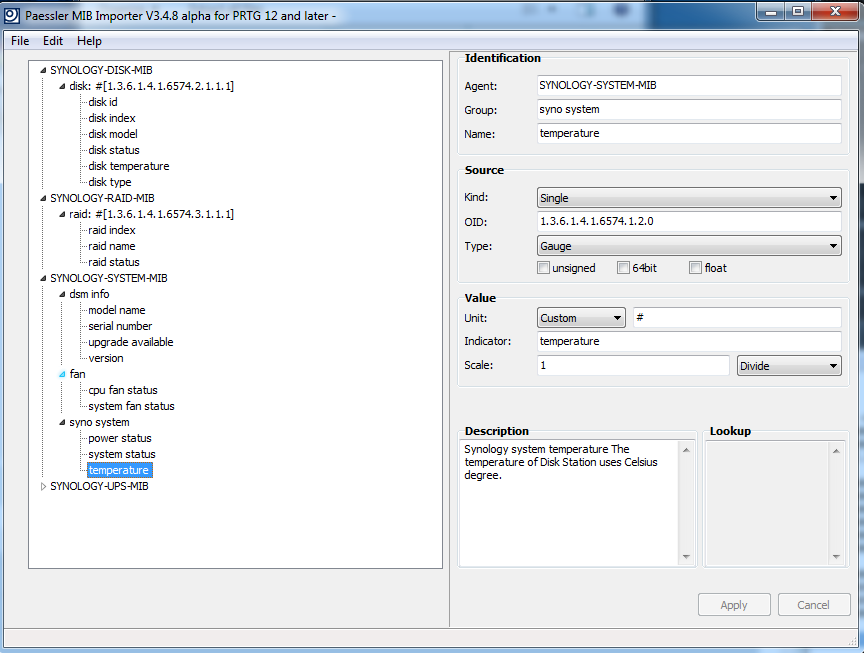This screenshot has height=653, width=864.
Task: Select the 'disk model' tree item
Action: click(x=113, y=134)
